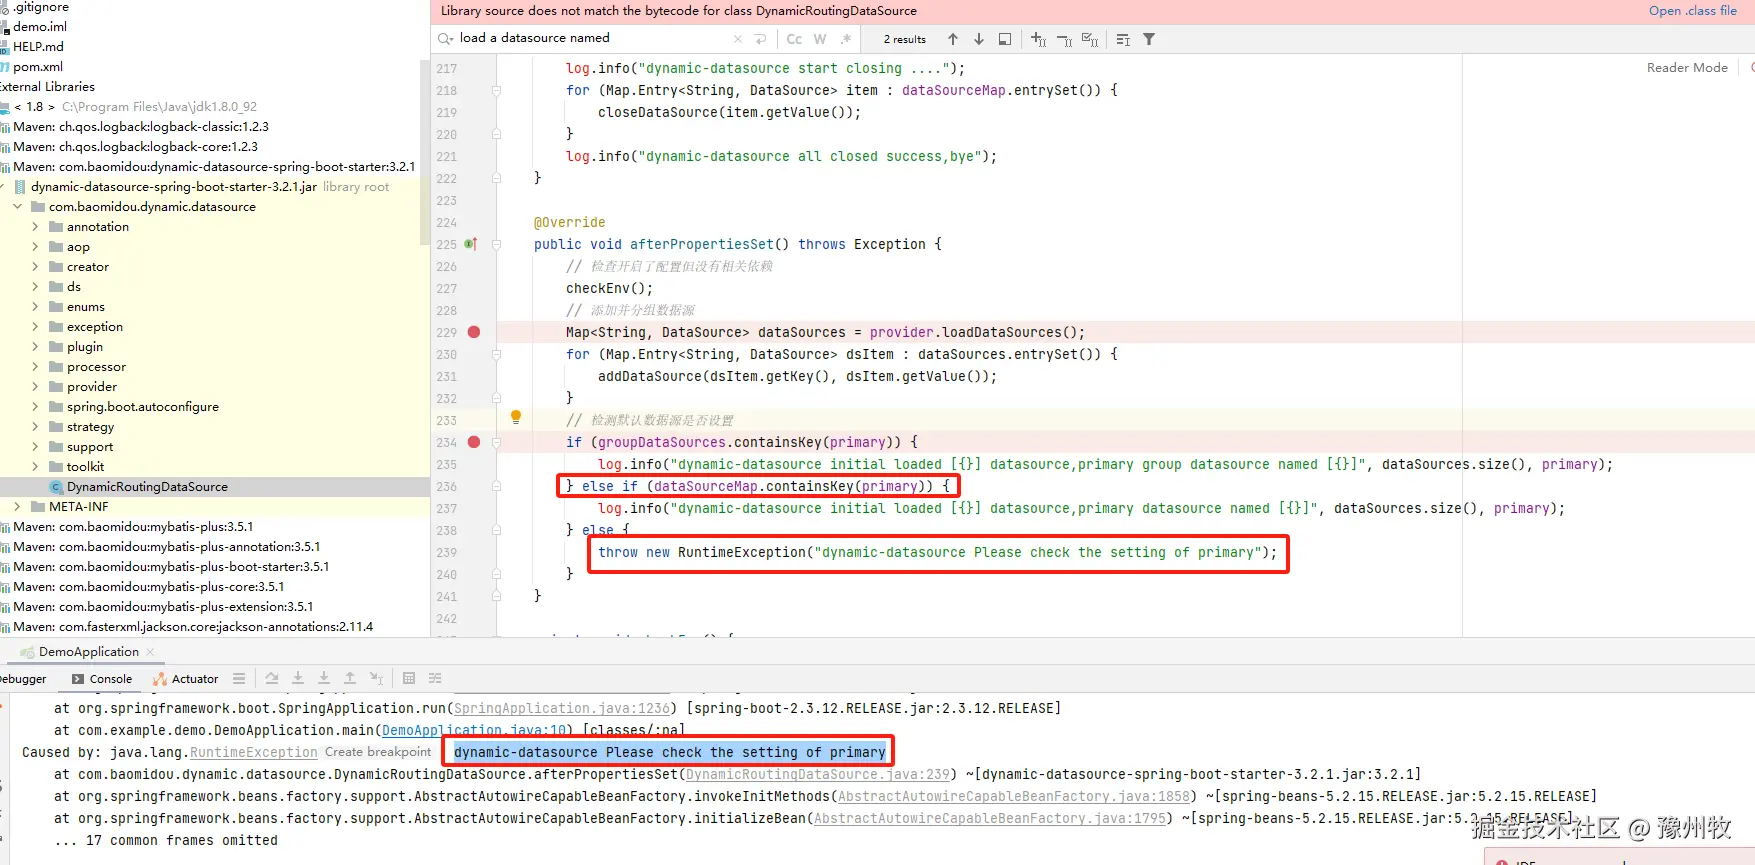Switch to the Debugger tab

point(22,679)
